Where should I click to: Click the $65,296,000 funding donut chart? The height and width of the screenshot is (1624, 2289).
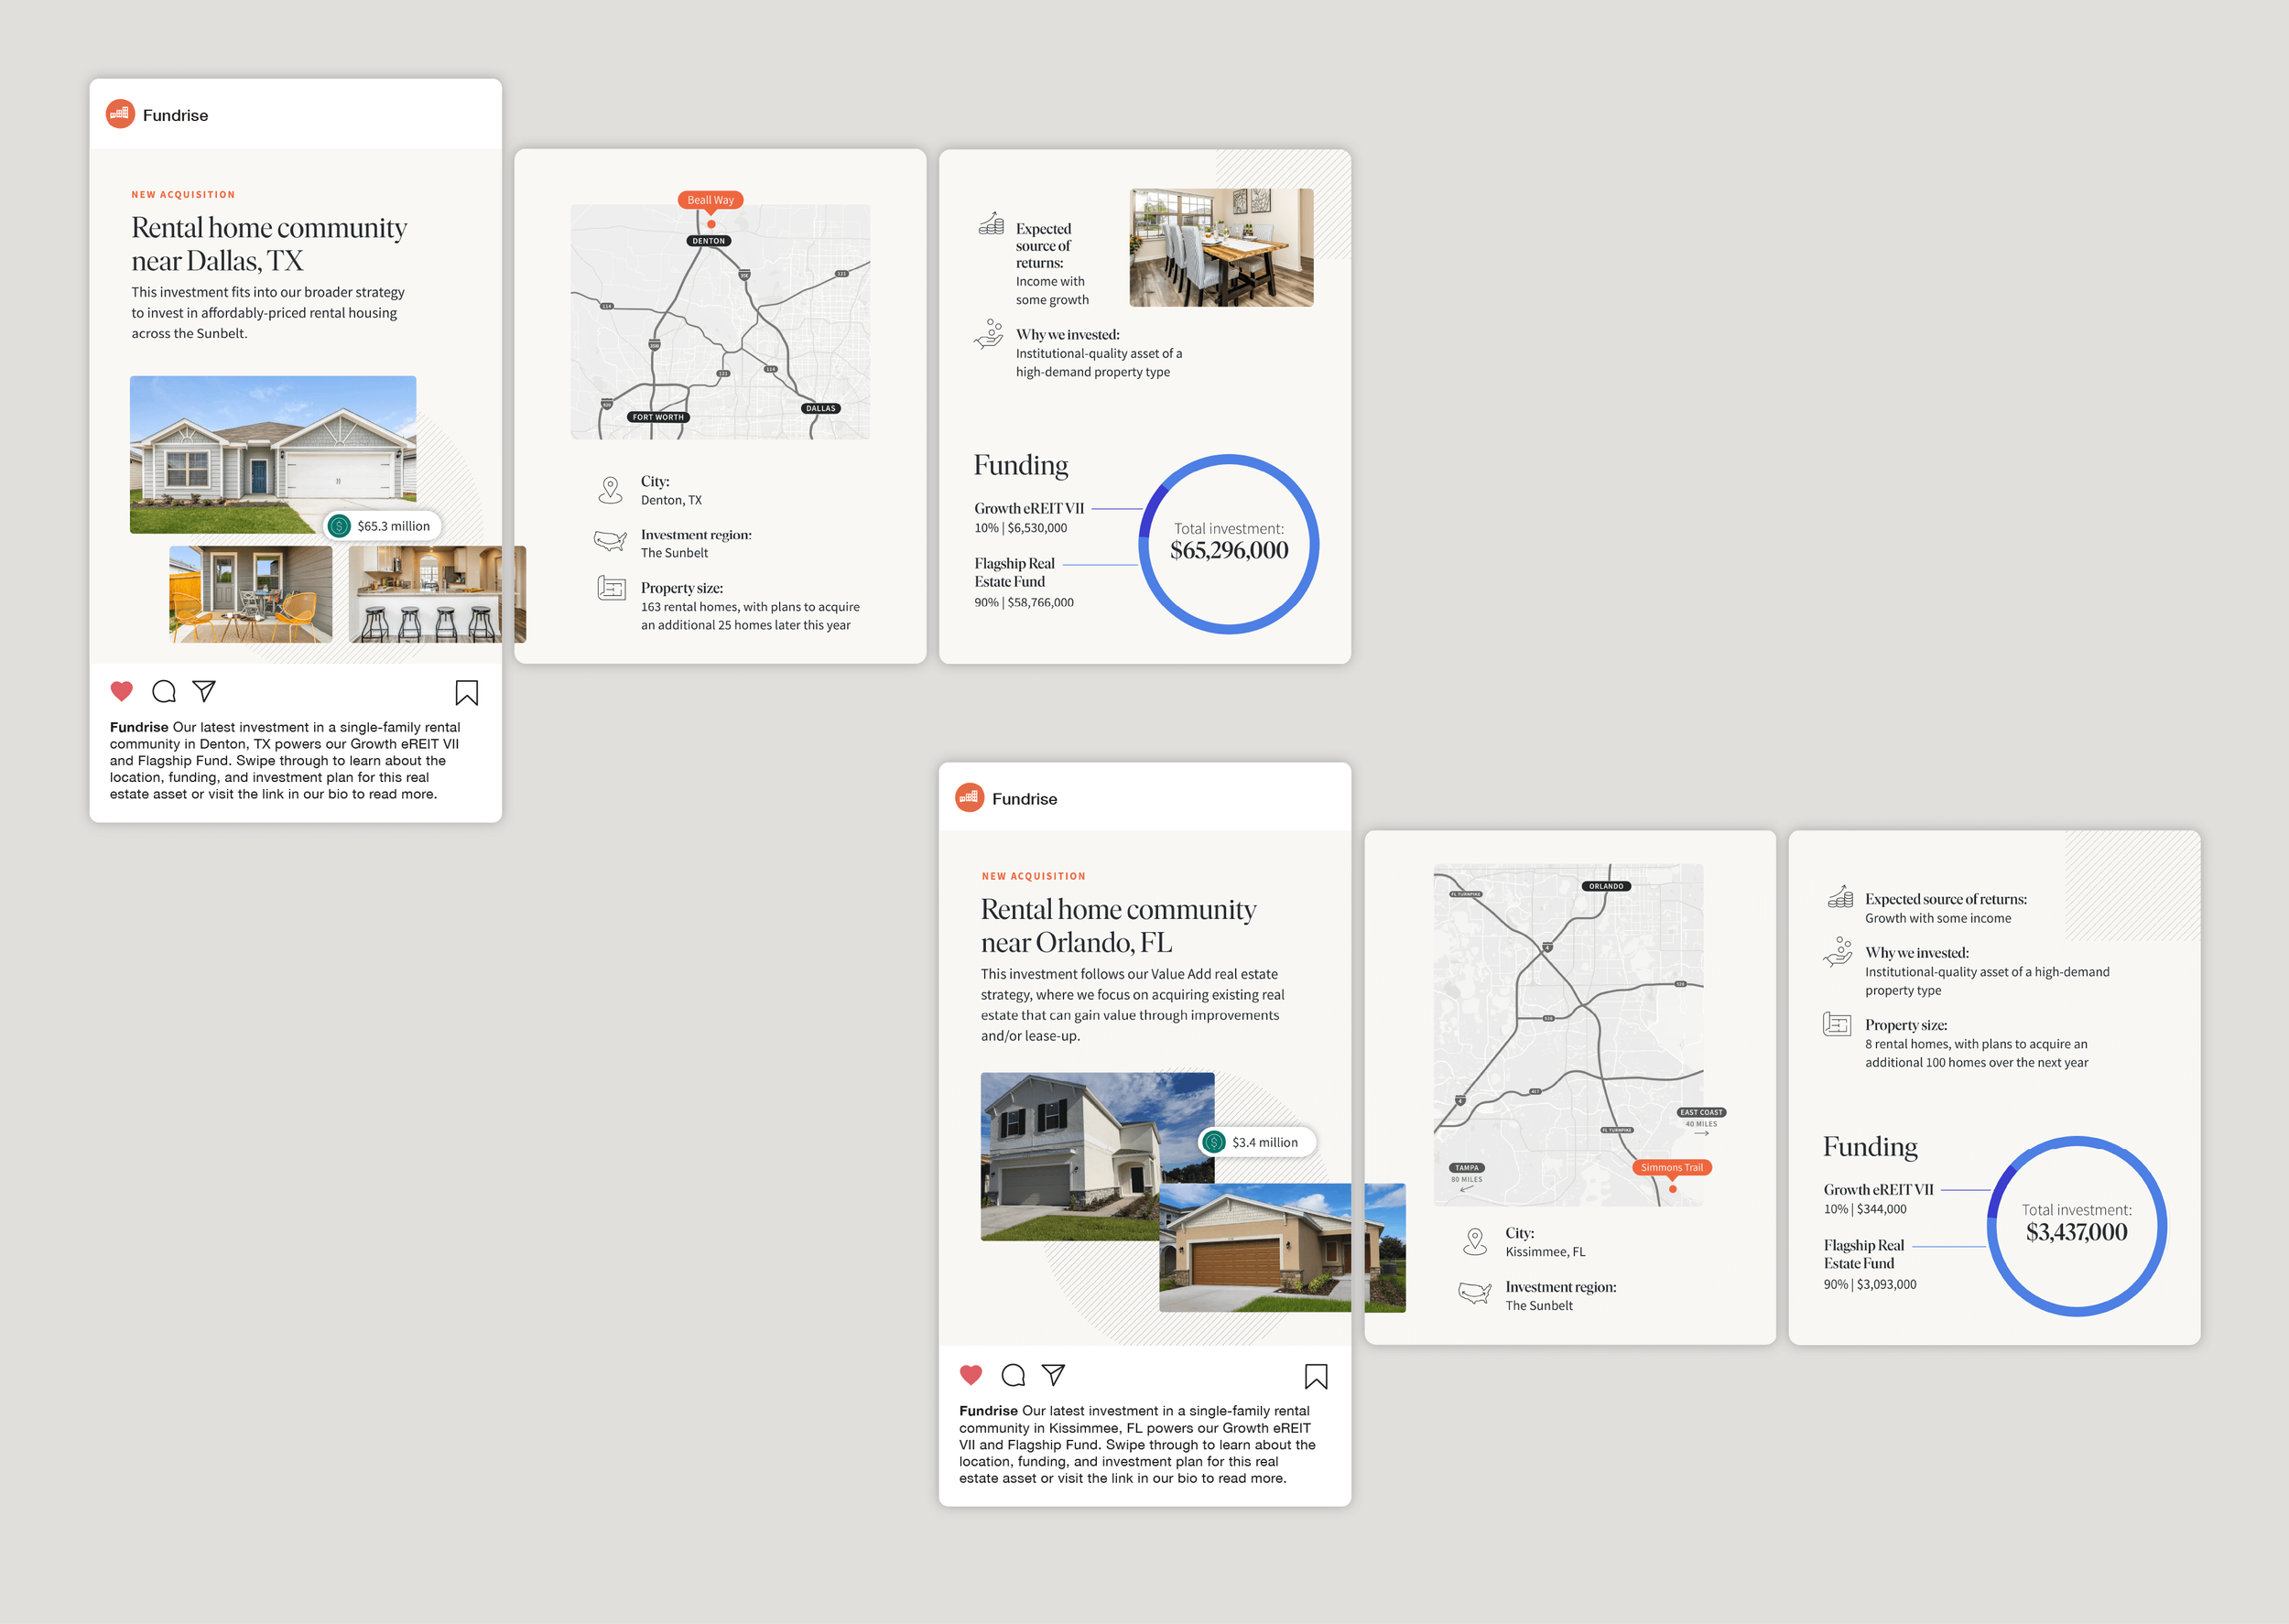1229,544
